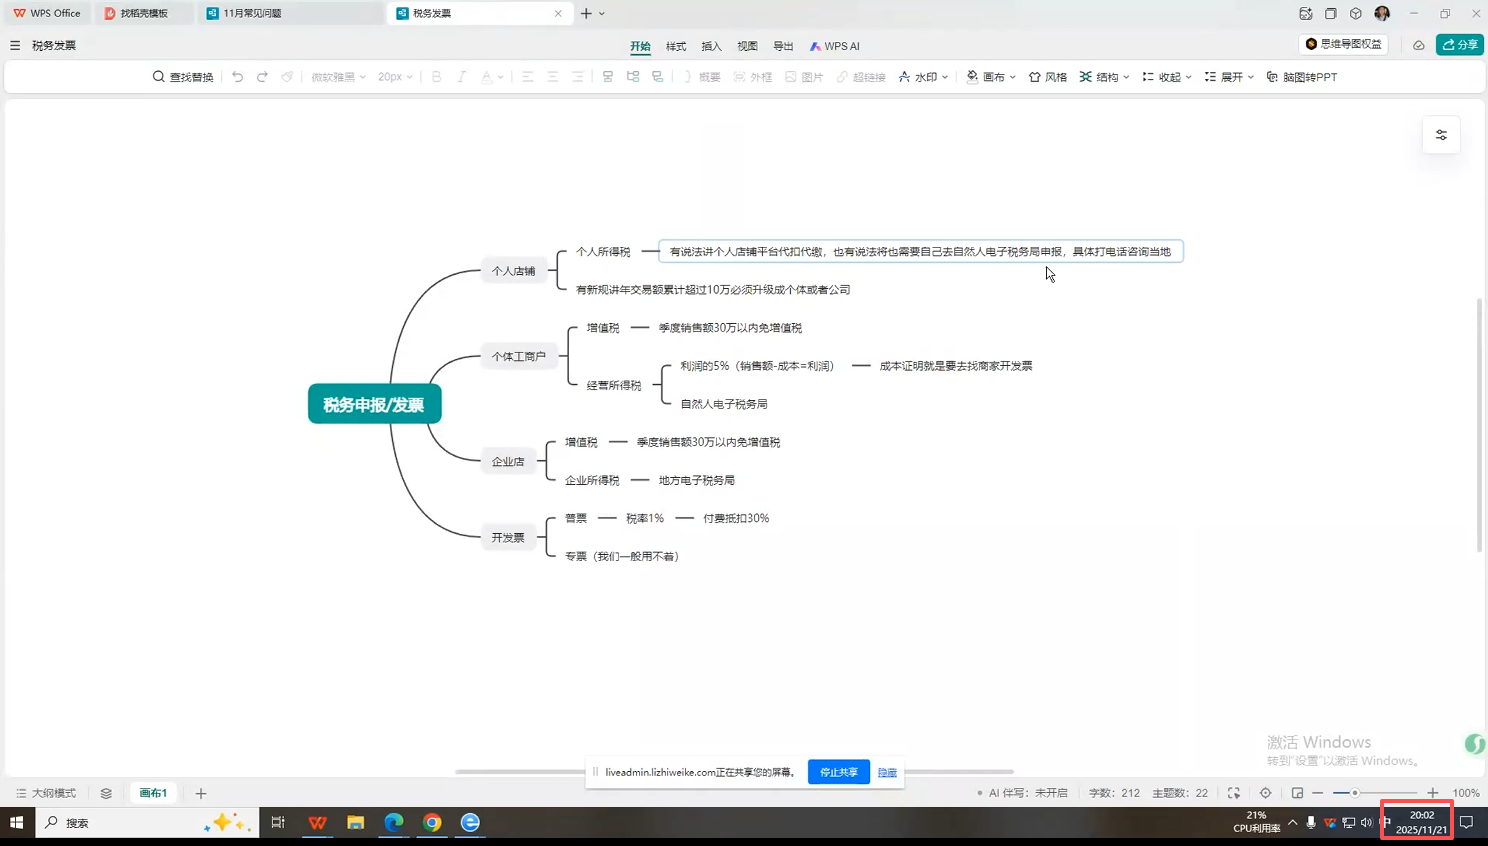Open 查找替换 search tool
This screenshot has width=1488, height=846.
[x=183, y=77]
